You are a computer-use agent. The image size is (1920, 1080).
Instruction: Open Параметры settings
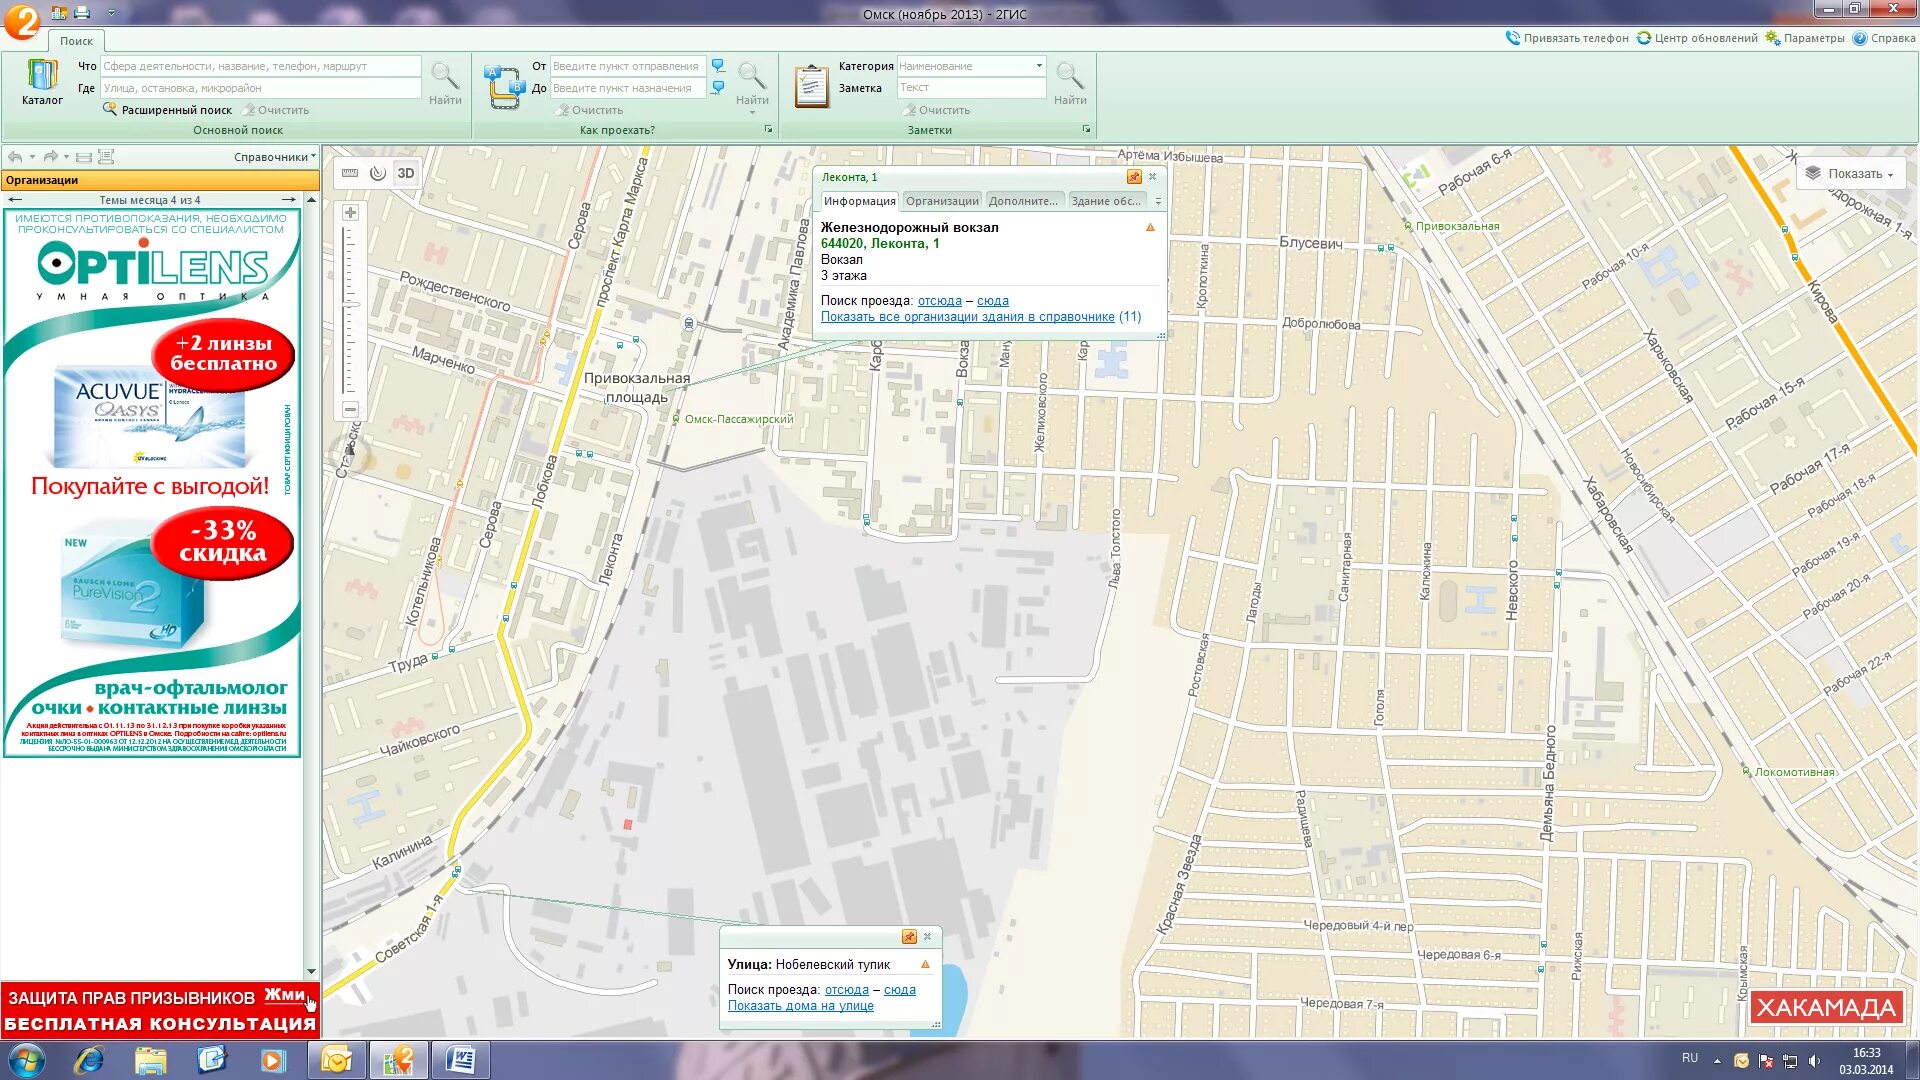pyautogui.click(x=1805, y=38)
